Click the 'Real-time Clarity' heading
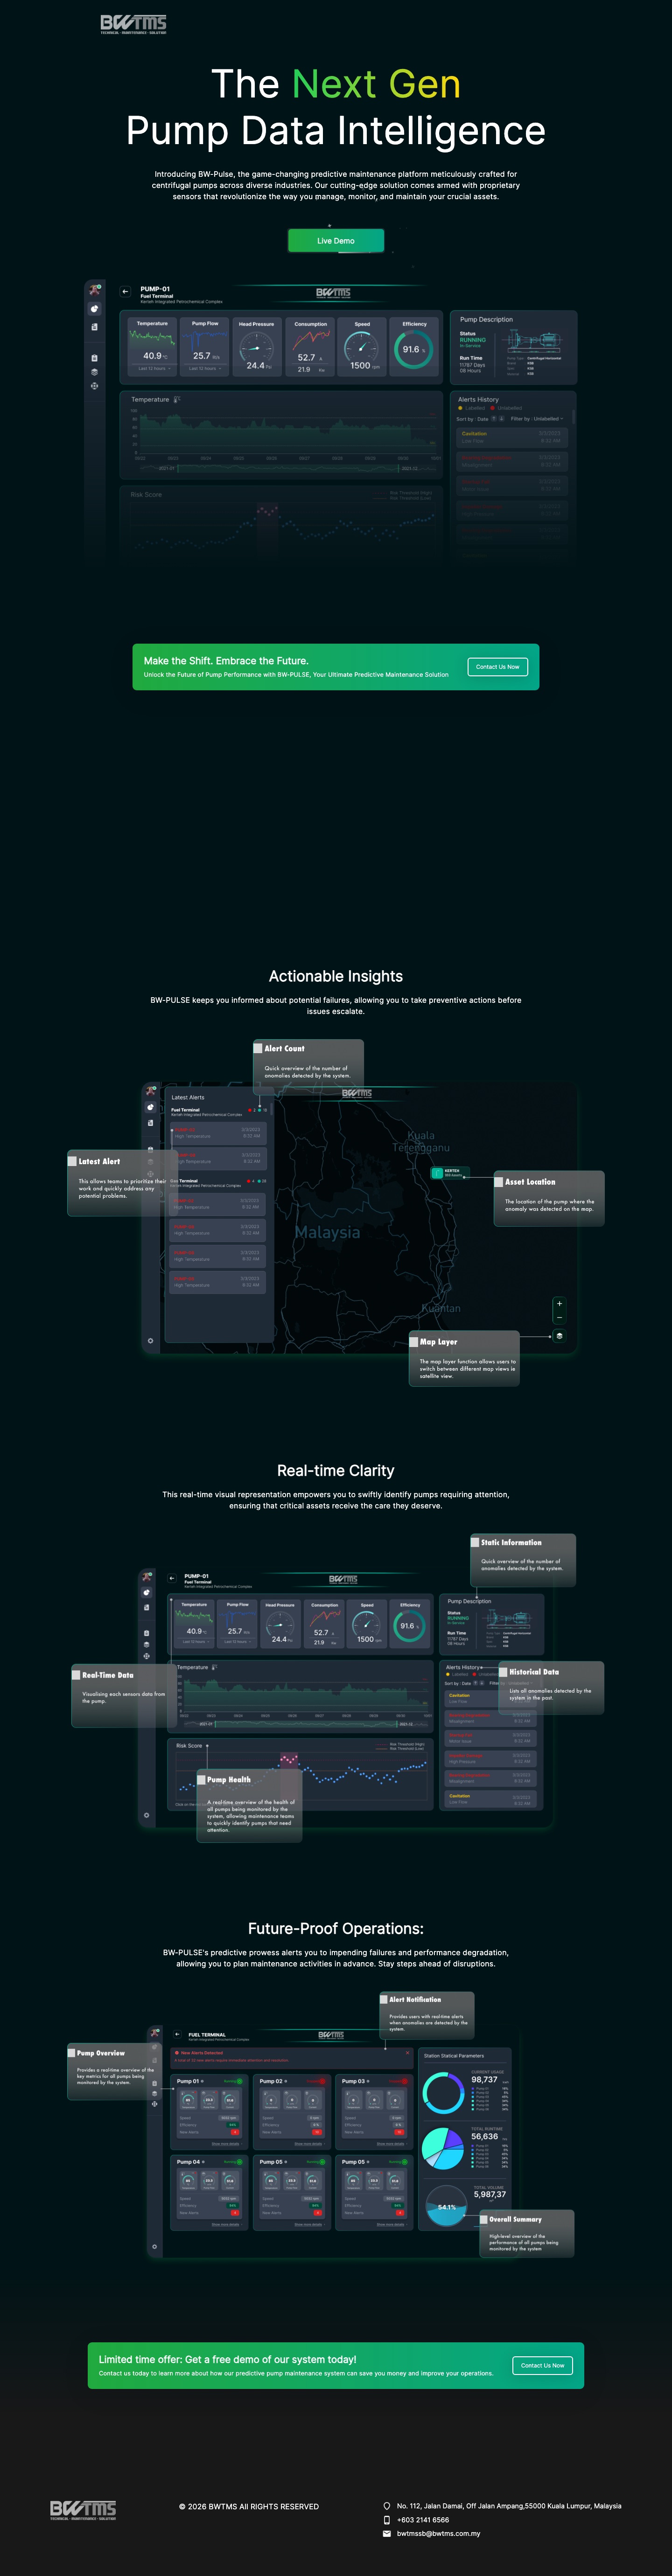Screen dimensions: 672x2576 [336, 1470]
